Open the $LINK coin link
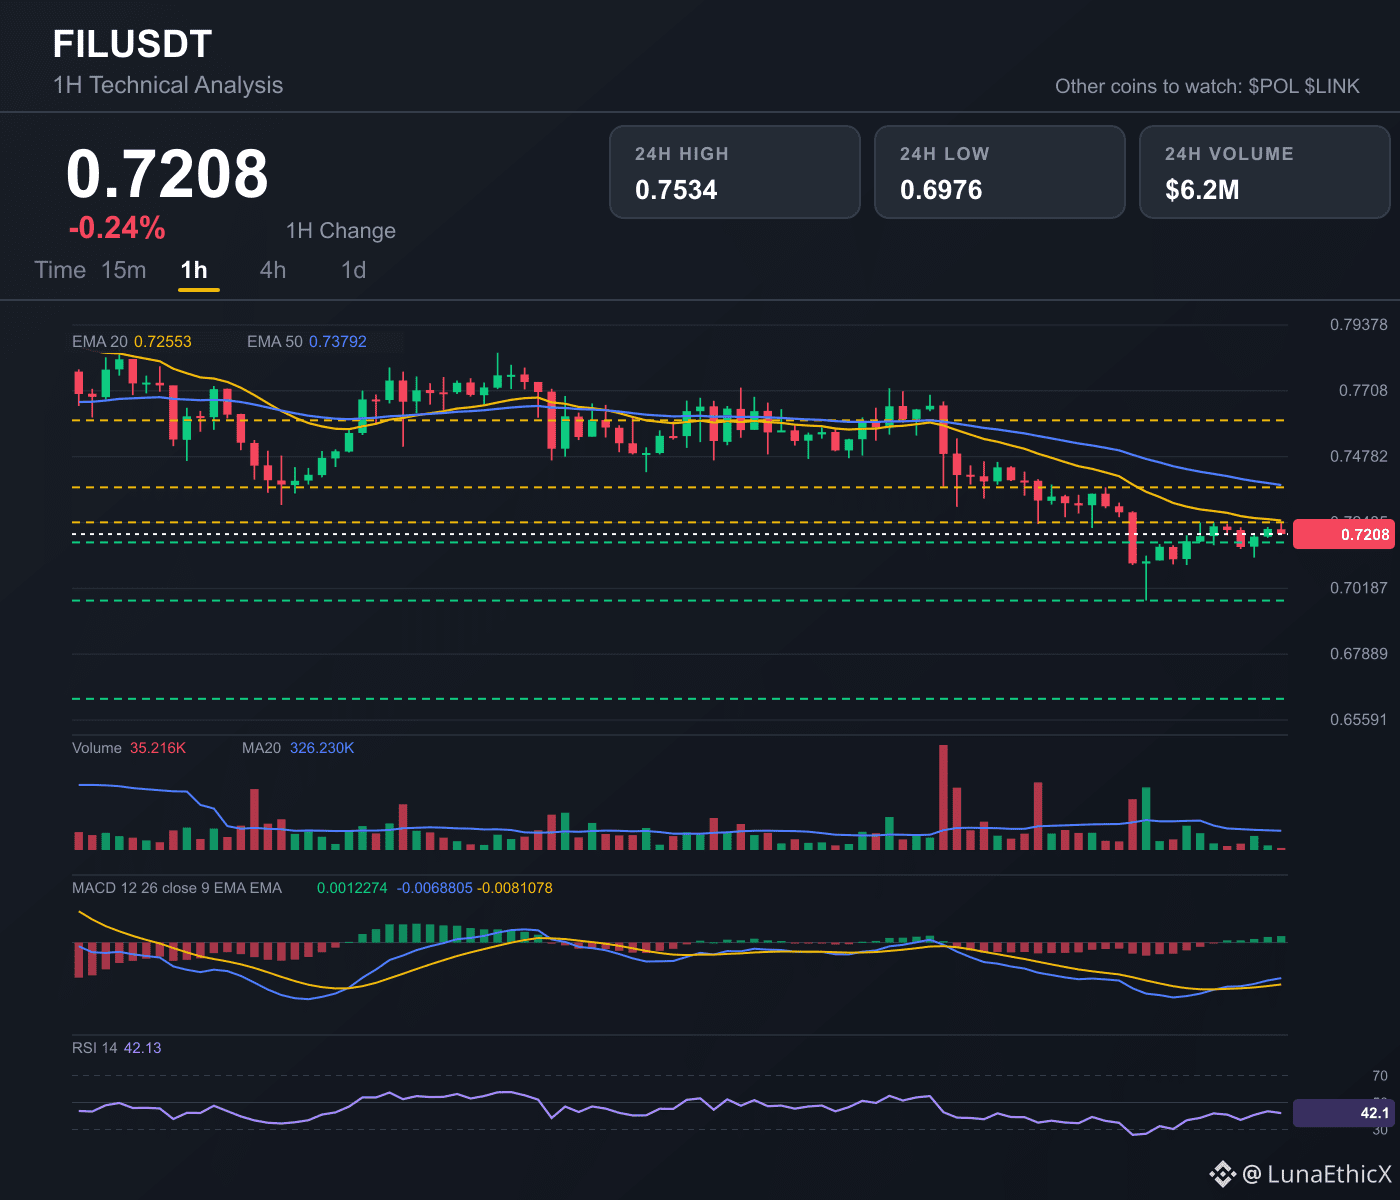 tap(1332, 86)
